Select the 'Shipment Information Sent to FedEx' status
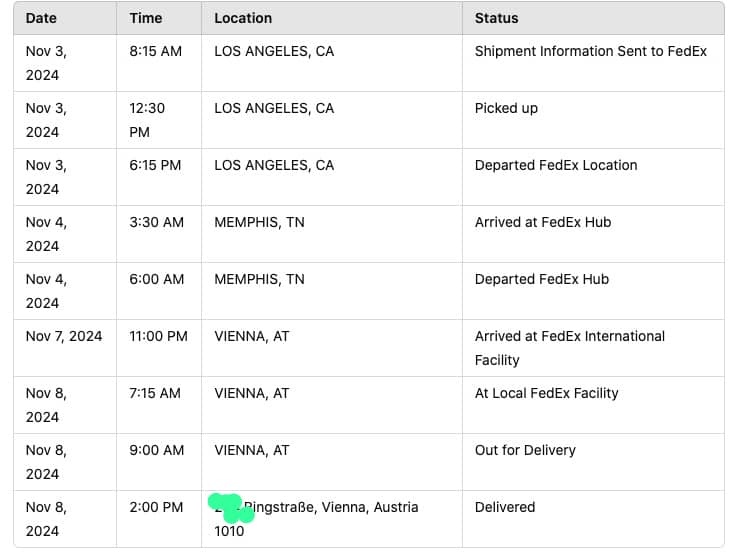The width and height of the screenshot is (732, 556). 590,51
